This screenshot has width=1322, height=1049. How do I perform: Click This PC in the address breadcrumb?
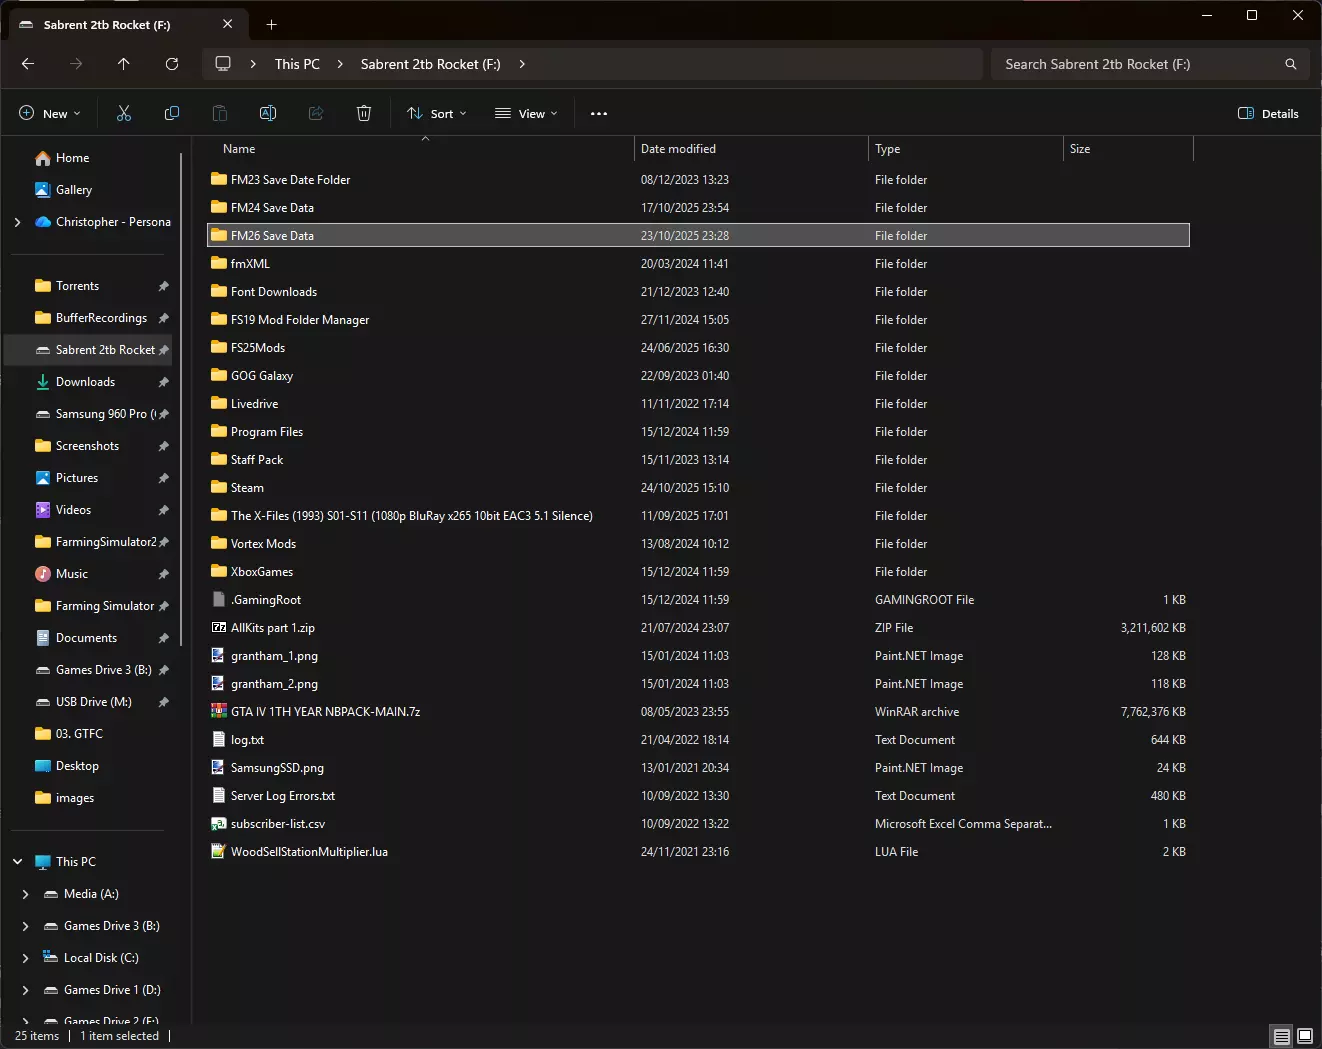[x=297, y=64]
